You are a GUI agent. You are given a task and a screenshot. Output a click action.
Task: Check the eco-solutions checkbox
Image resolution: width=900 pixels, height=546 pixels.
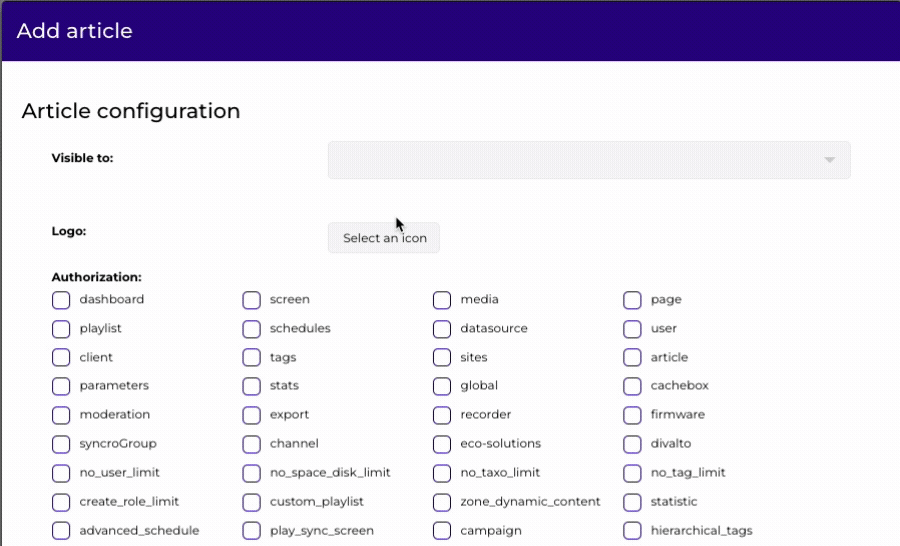[x=442, y=444]
